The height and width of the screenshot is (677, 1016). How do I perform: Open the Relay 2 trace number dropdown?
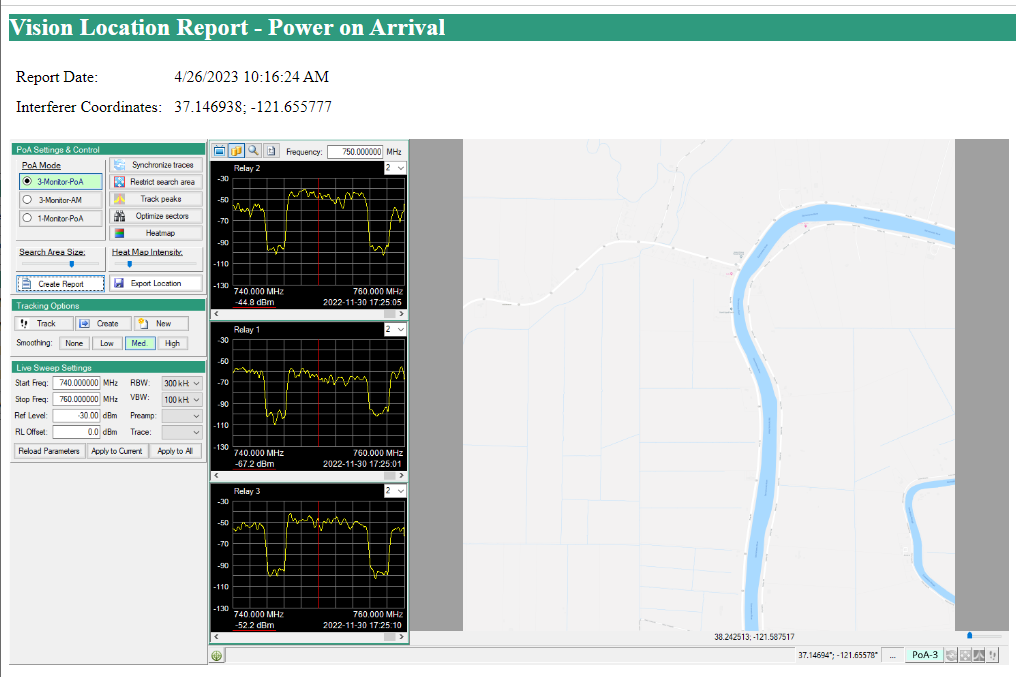(395, 168)
